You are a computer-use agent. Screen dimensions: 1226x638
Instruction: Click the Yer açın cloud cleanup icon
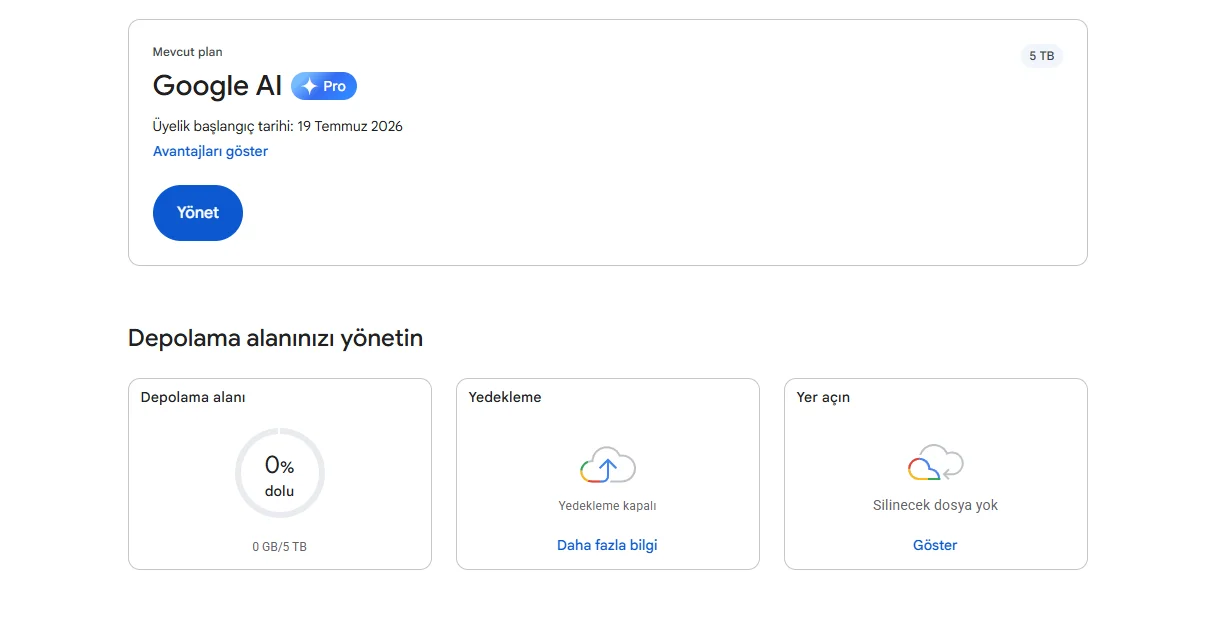tap(936, 463)
